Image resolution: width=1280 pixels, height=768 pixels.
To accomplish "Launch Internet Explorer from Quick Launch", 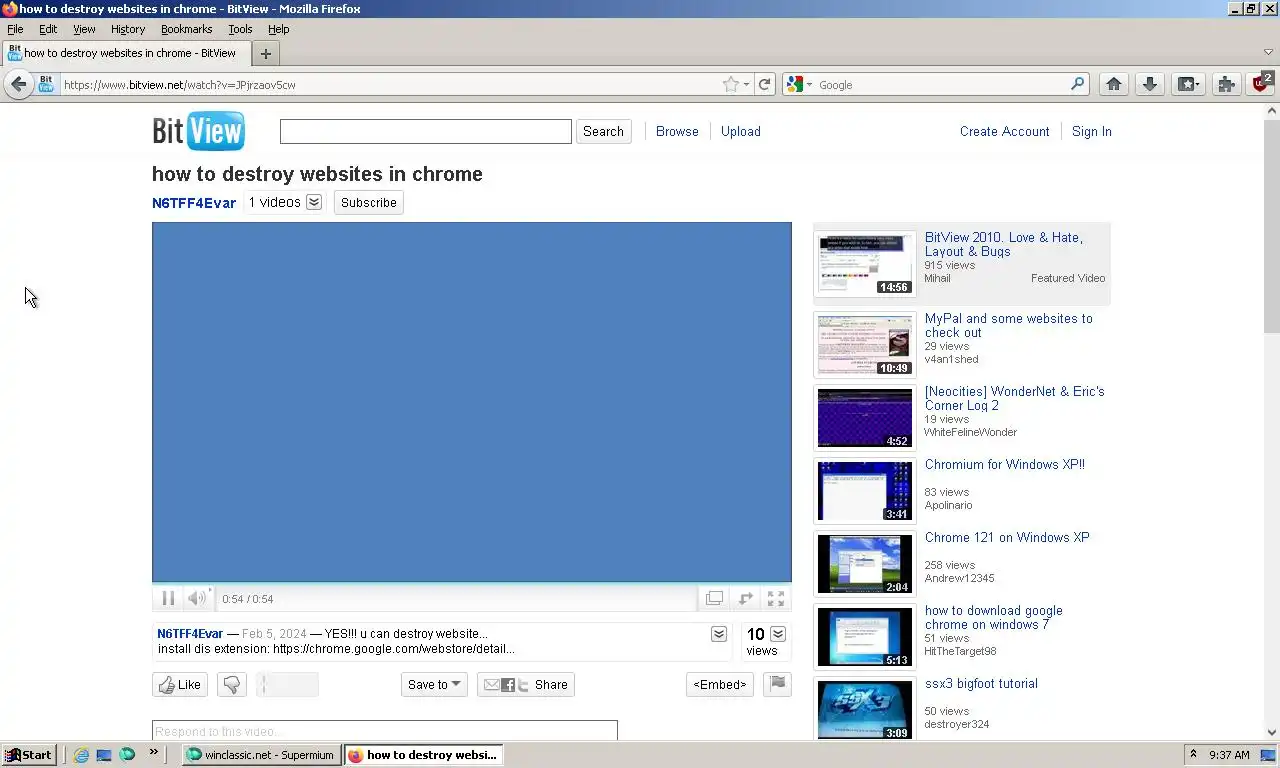I will [81, 755].
